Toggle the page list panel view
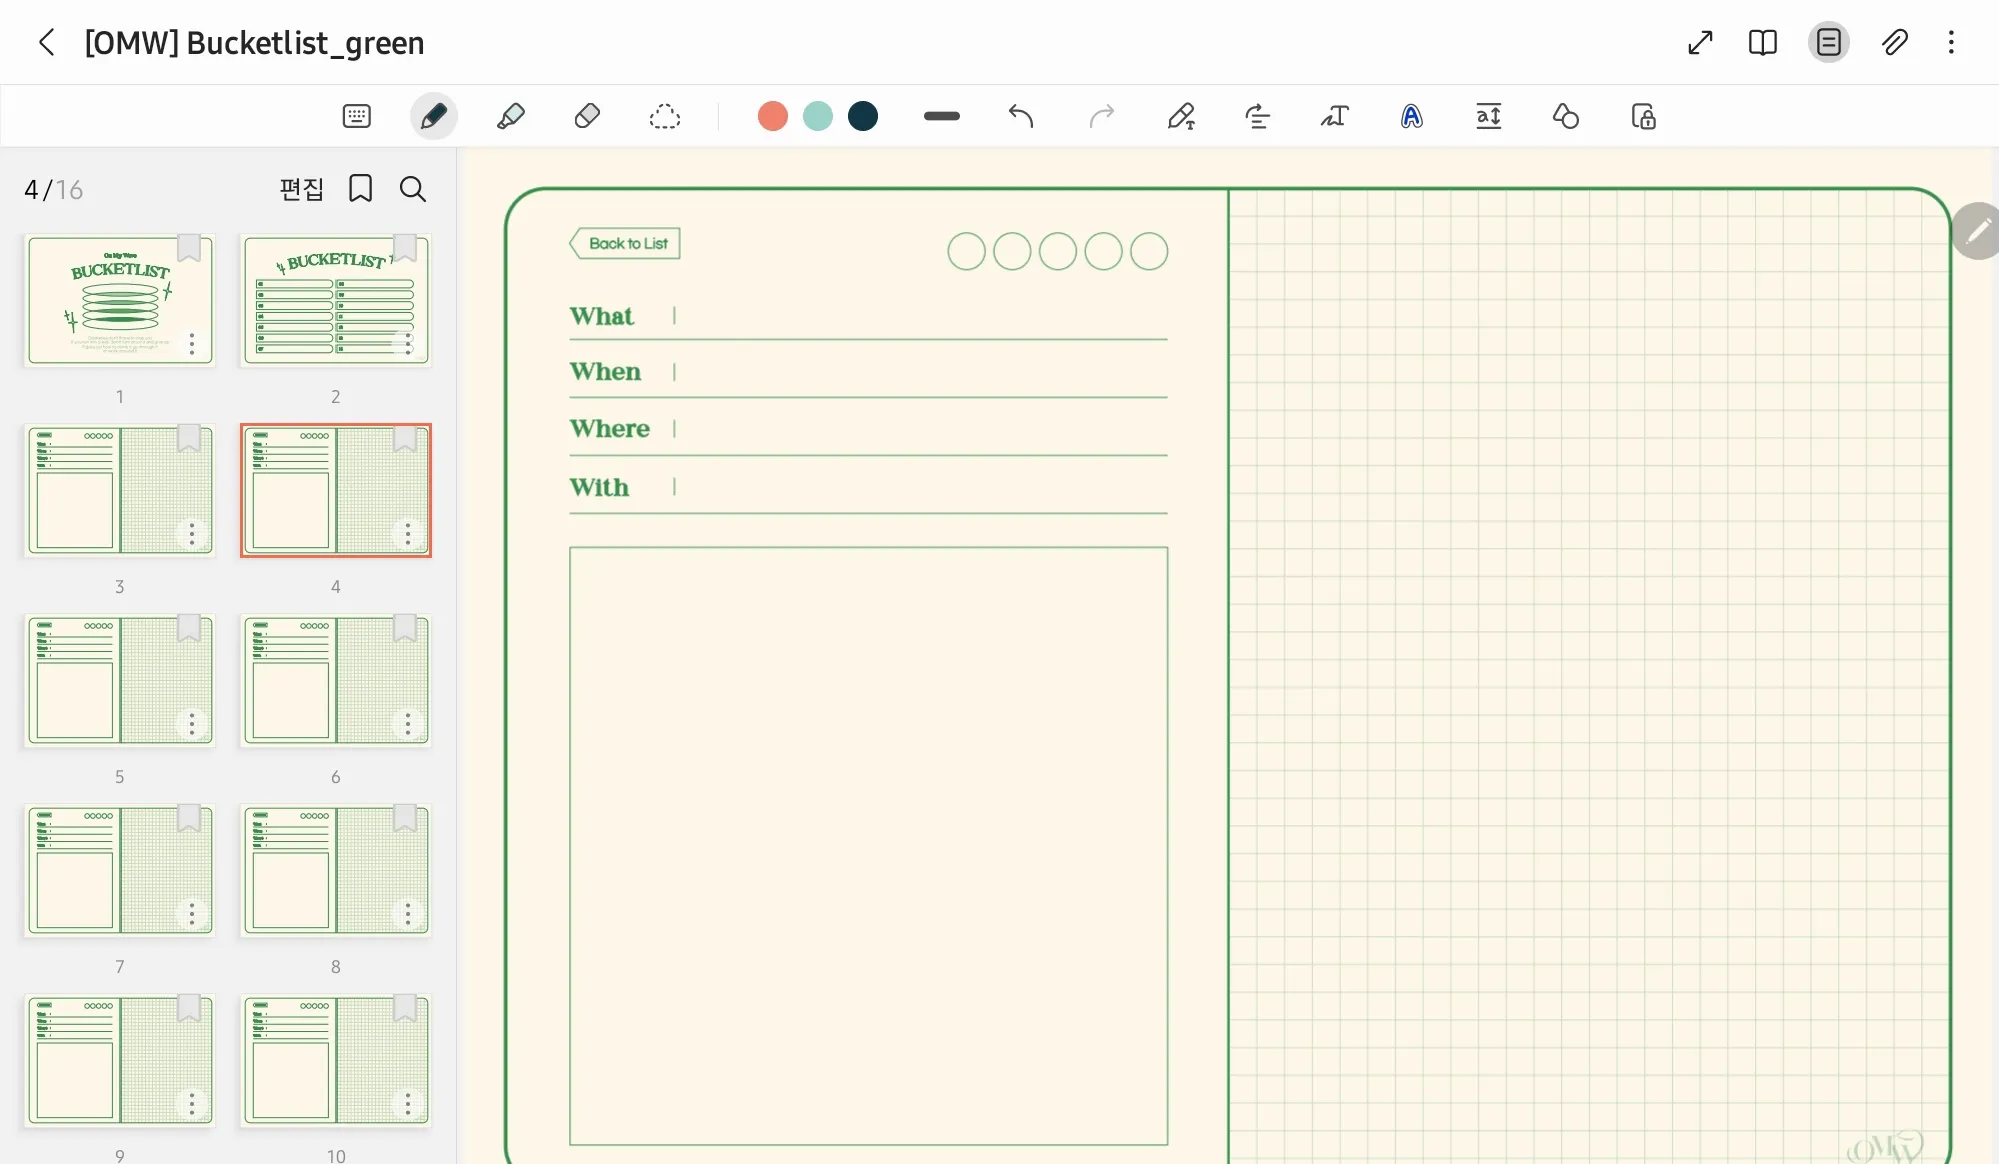This screenshot has height=1164, width=1999. click(x=1828, y=42)
